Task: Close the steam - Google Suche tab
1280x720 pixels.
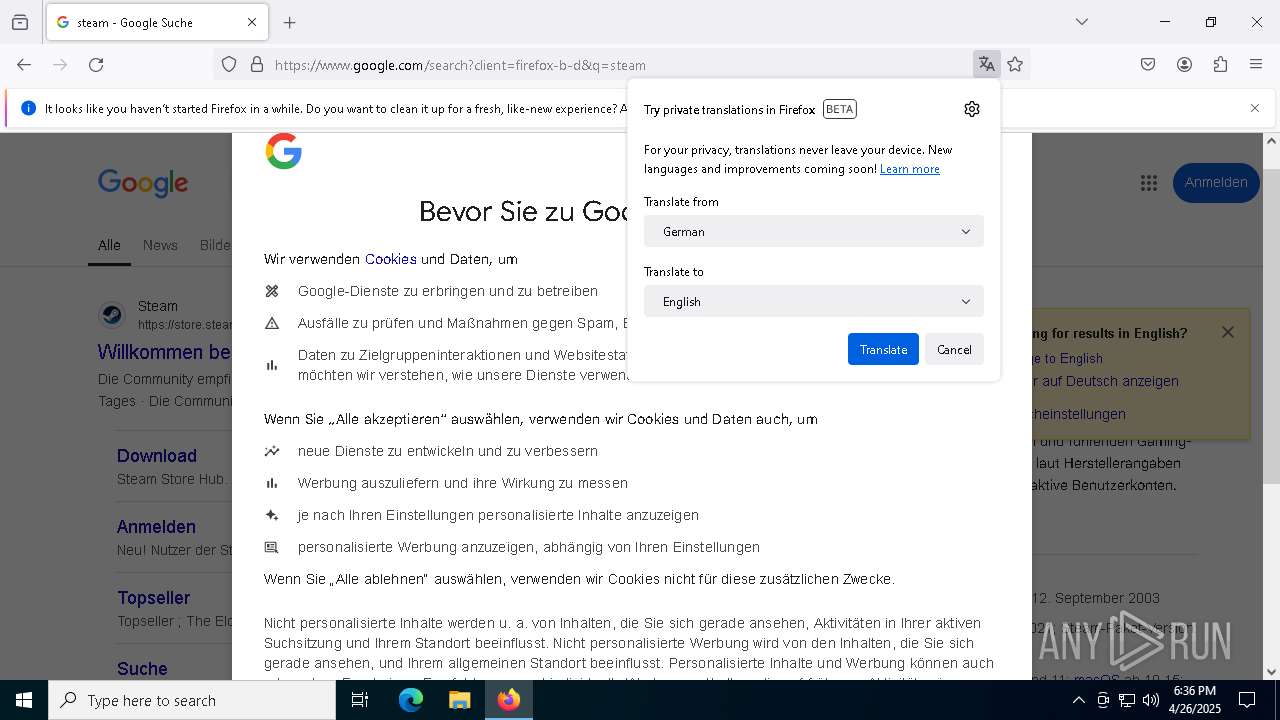Action: pyautogui.click(x=252, y=22)
